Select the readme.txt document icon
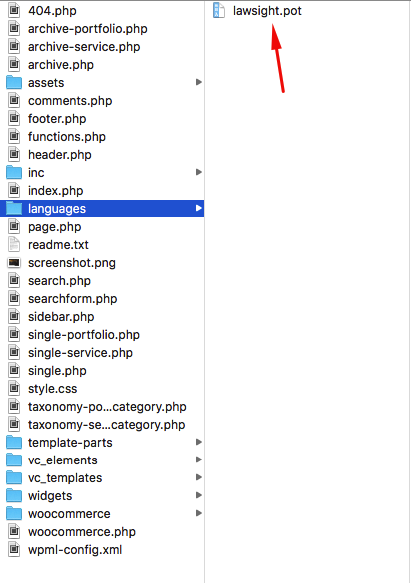The width and height of the screenshot is (411, 583). tap(14, 245)
